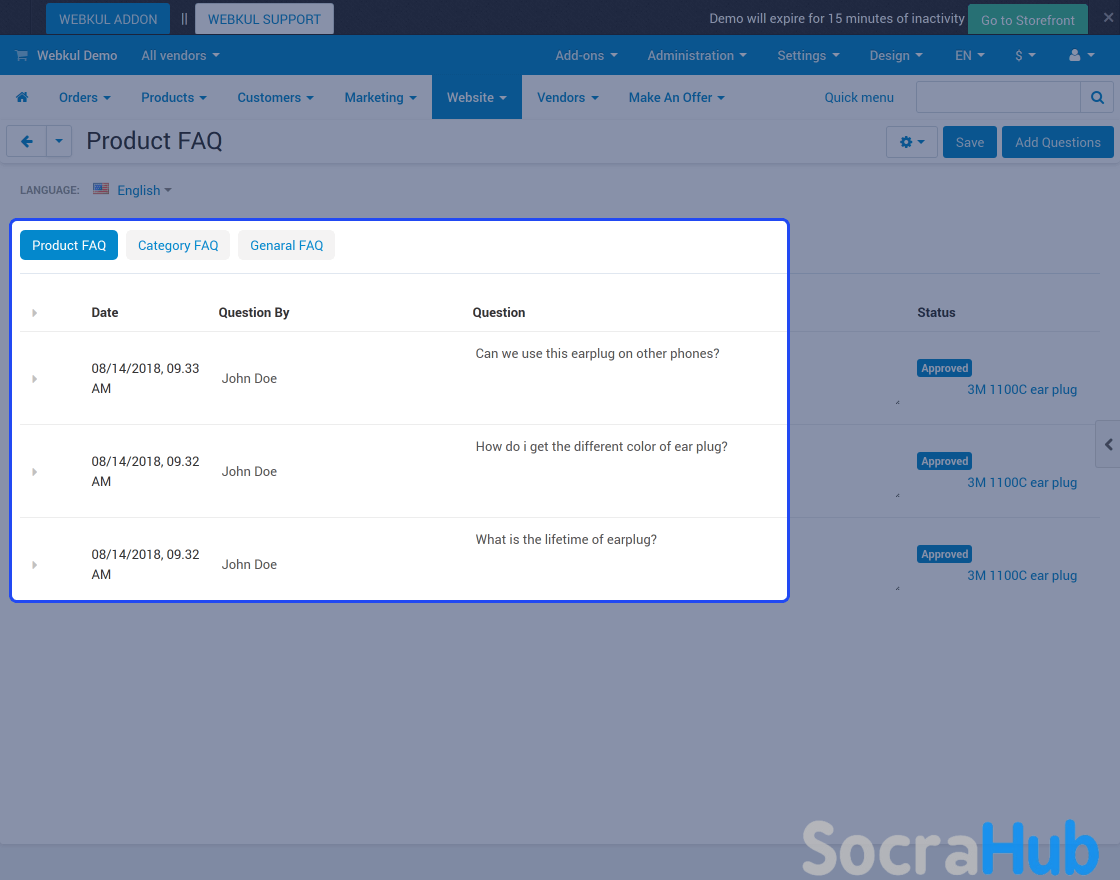This screenshot has width=1120, height=880.
Task: Open the English language dropdown
Action: 143,190
